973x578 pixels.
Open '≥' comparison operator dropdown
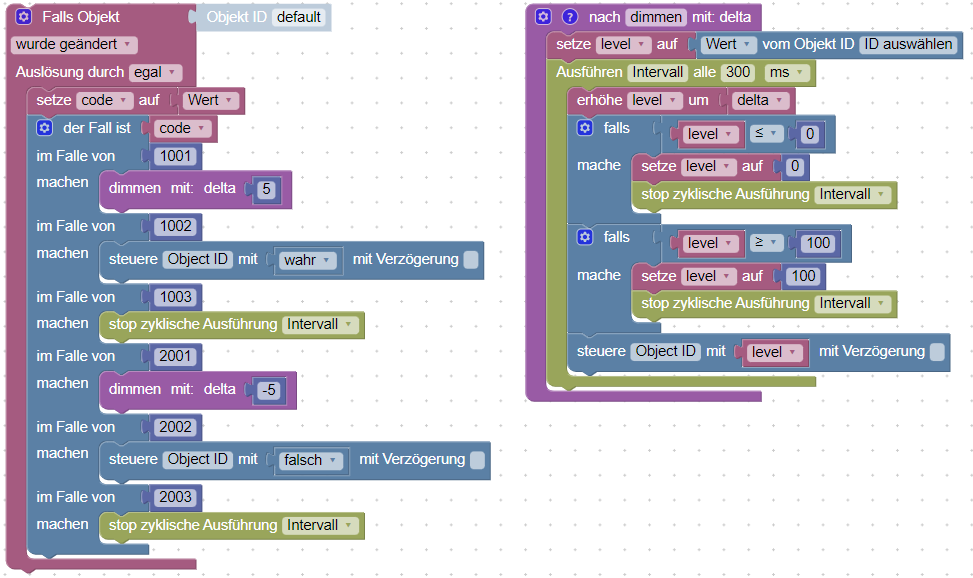click(766, 243)
